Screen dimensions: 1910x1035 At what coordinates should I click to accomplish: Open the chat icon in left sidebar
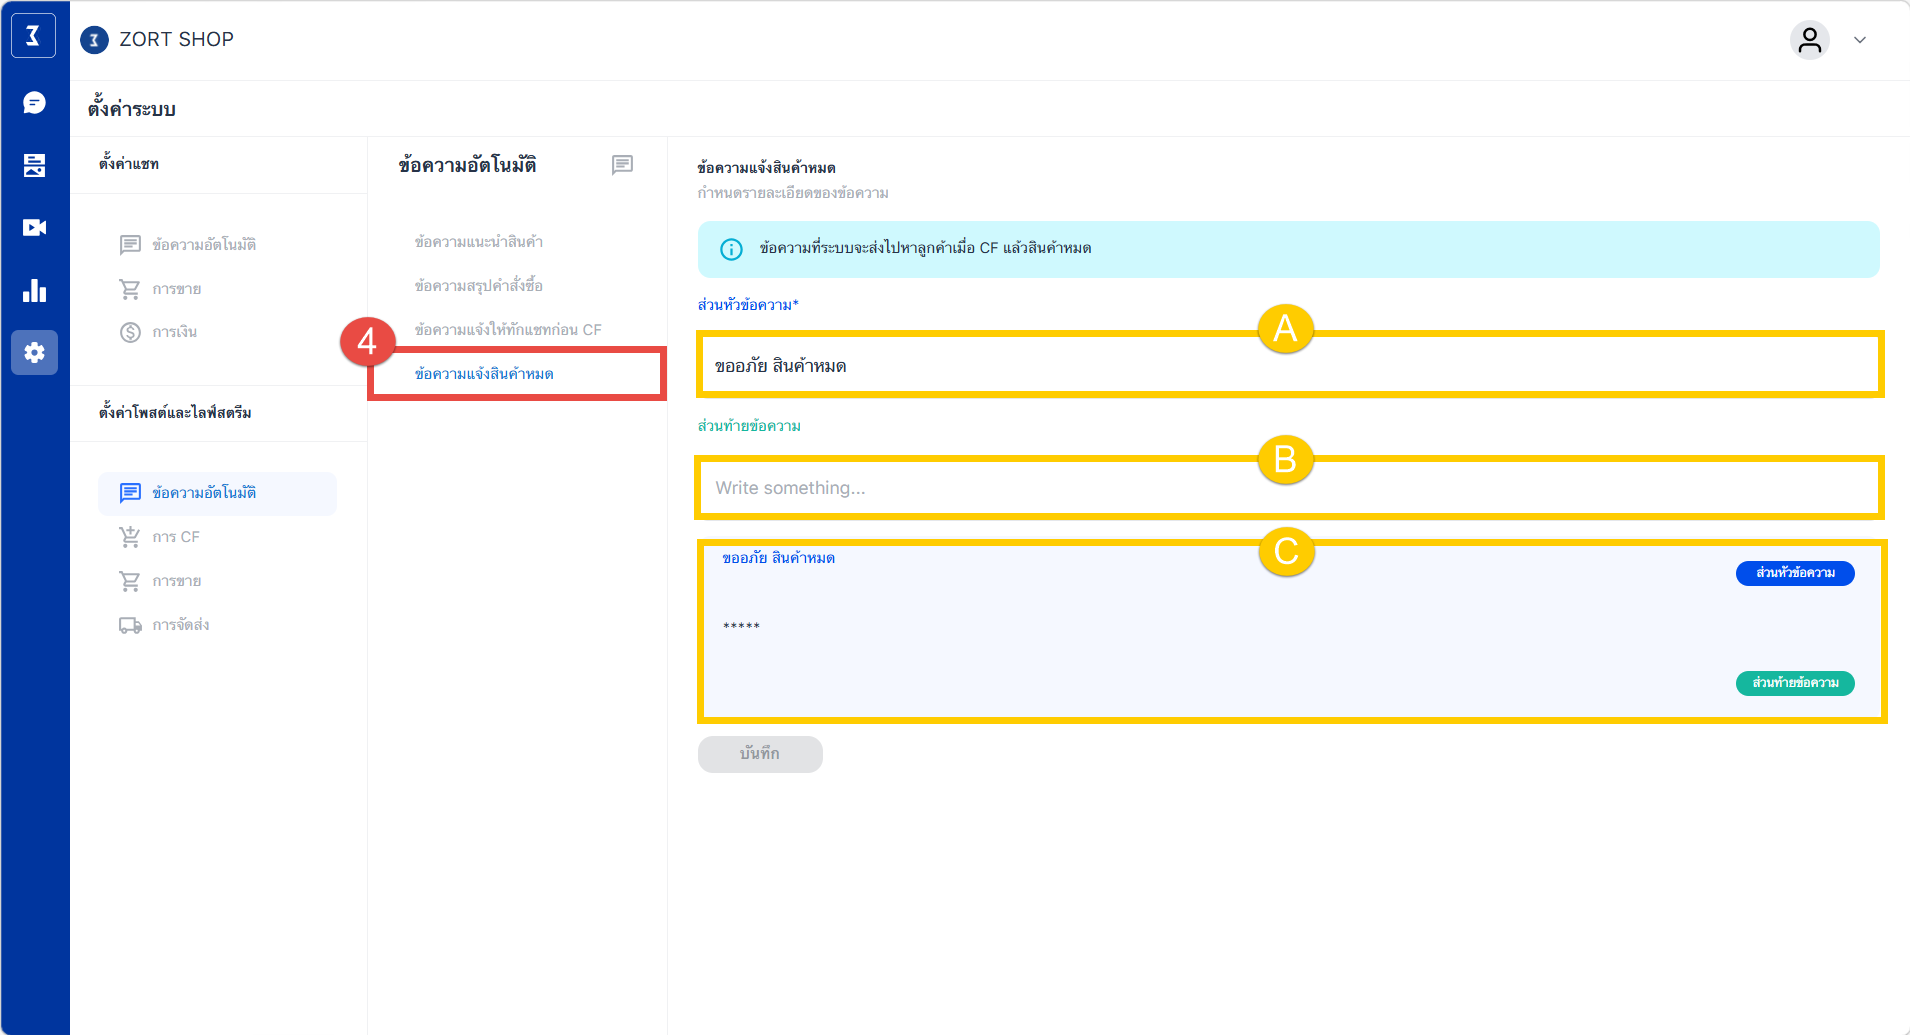pyautogui.click(x=34, y=103)
